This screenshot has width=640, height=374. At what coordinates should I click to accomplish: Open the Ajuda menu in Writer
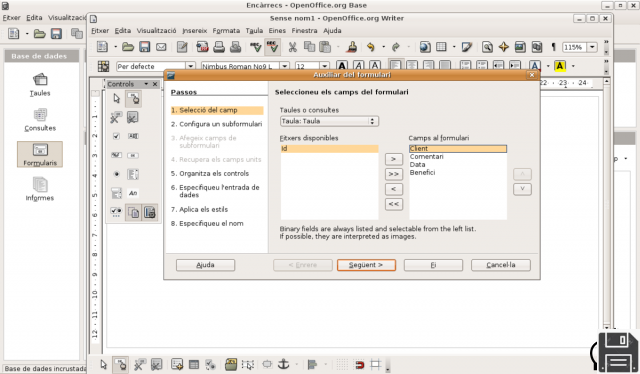click(332, 31)
